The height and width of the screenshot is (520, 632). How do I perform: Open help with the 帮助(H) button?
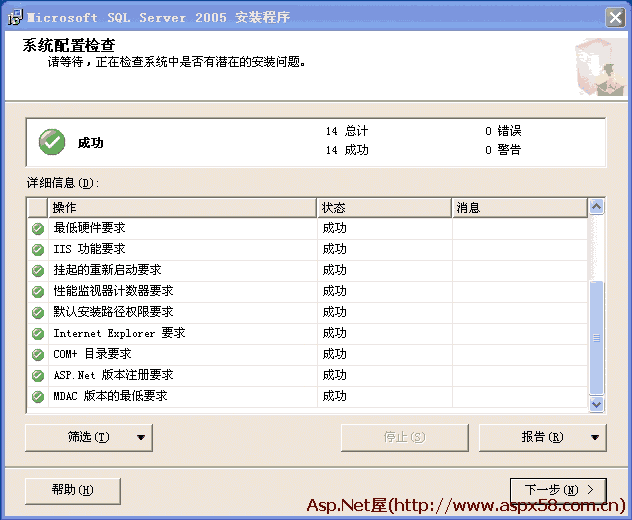pyautogui.click(x=73, y=491)
